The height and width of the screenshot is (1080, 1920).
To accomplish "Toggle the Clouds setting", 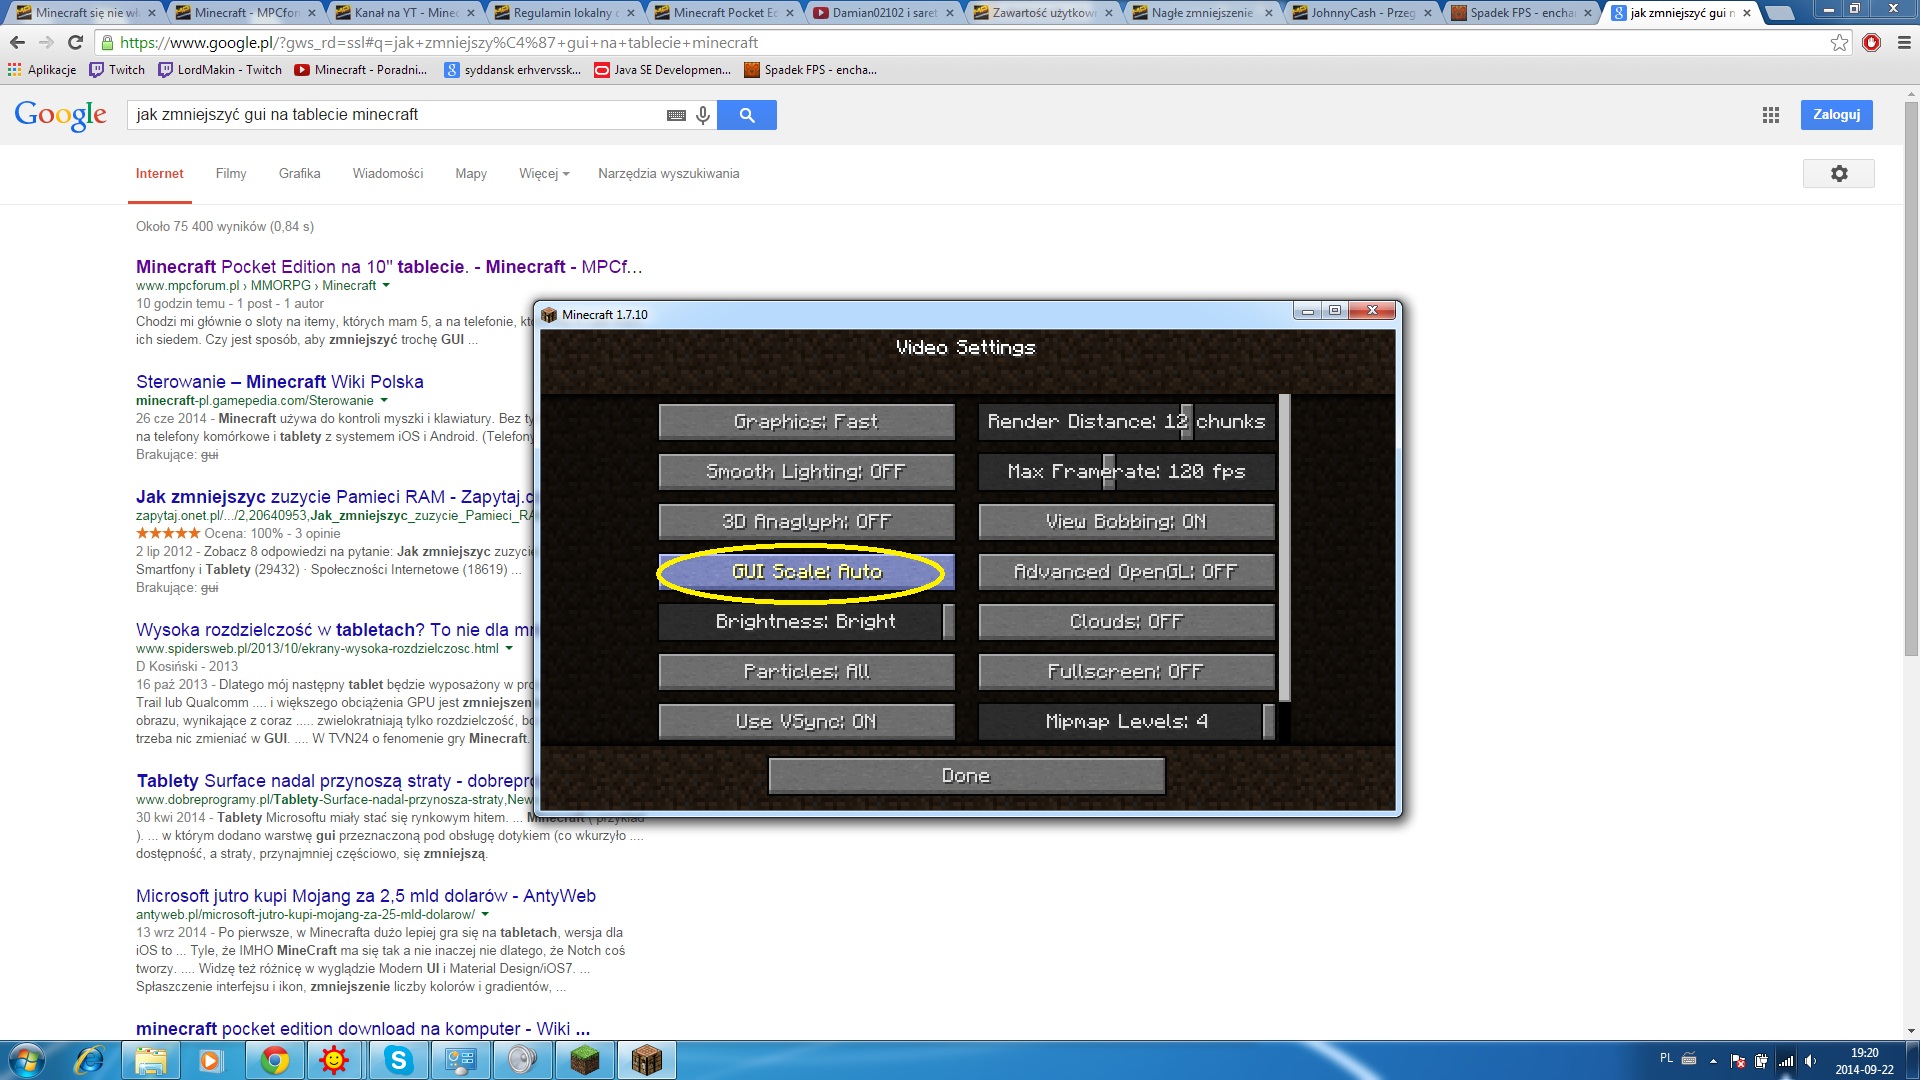I will [x=1126, y=622].
